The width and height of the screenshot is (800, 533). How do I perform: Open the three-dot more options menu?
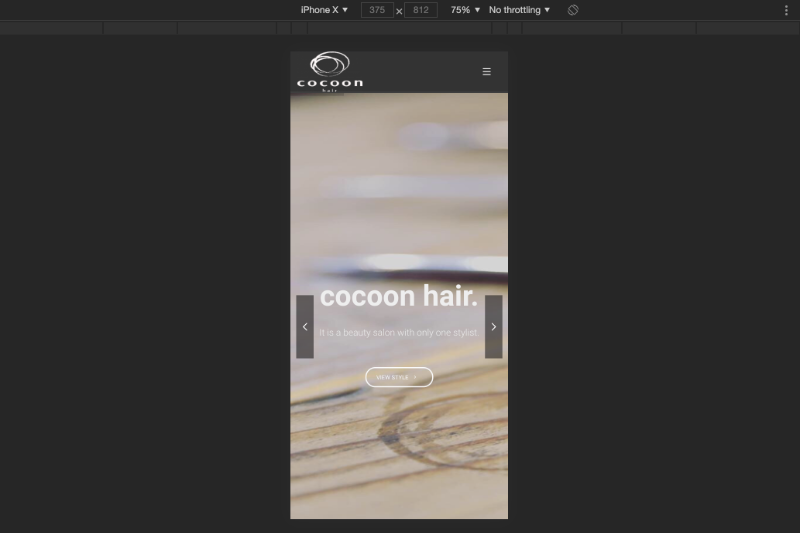[x=786, y=10]
